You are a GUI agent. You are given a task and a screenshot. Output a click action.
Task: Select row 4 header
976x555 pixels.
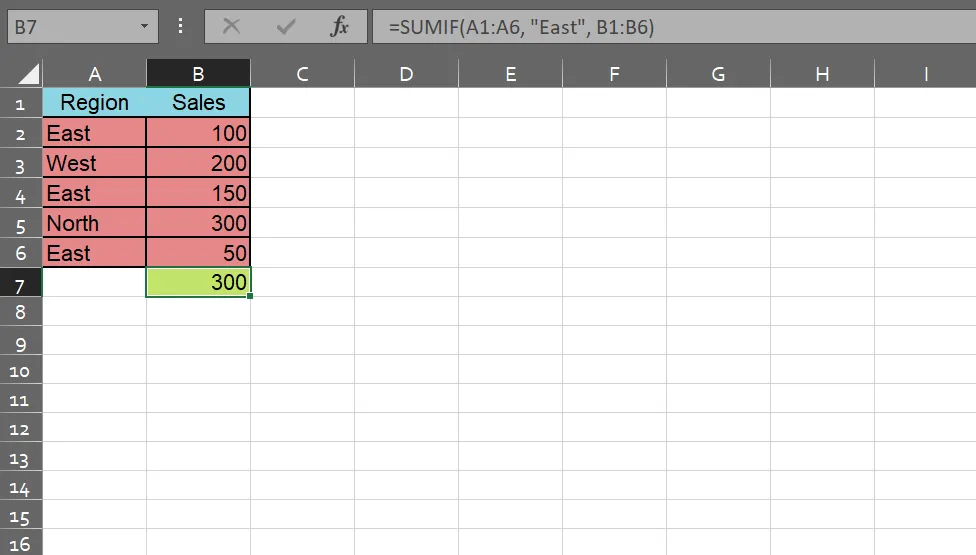click(x=21, y=193)
